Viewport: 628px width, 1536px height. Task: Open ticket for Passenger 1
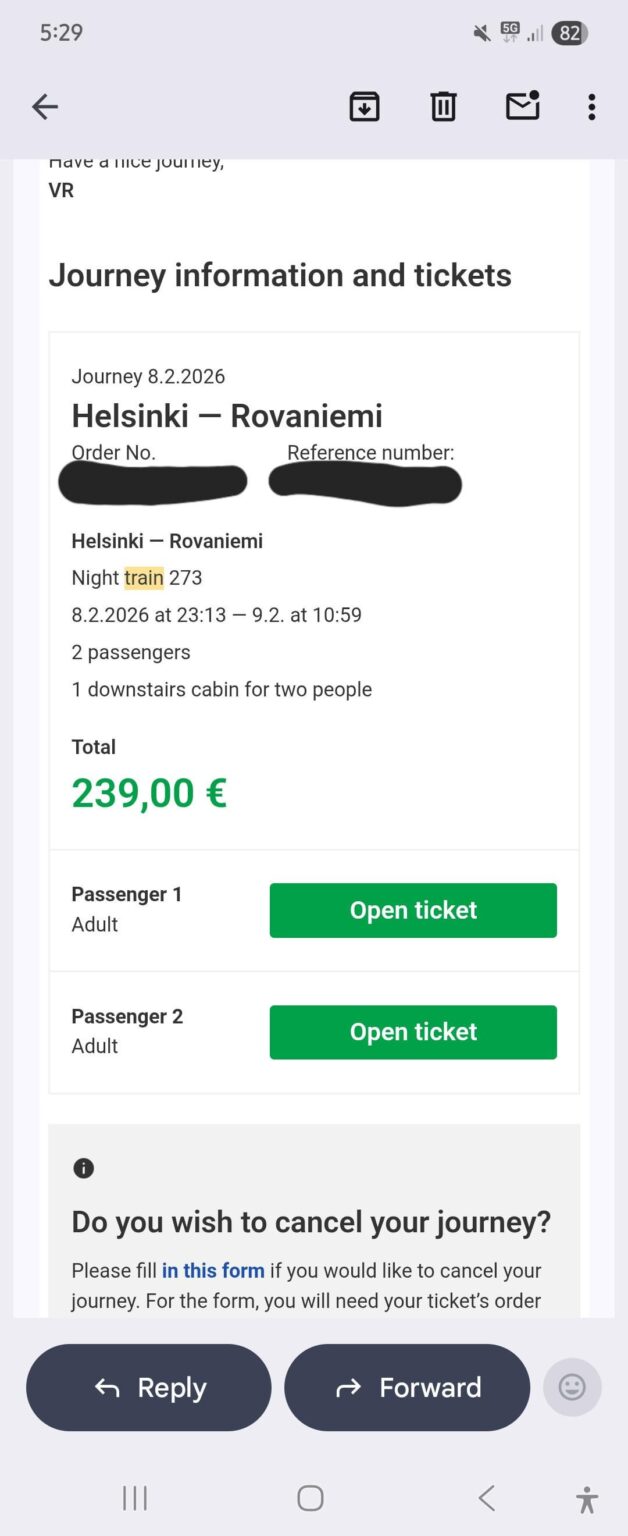[x=413, y=910]
